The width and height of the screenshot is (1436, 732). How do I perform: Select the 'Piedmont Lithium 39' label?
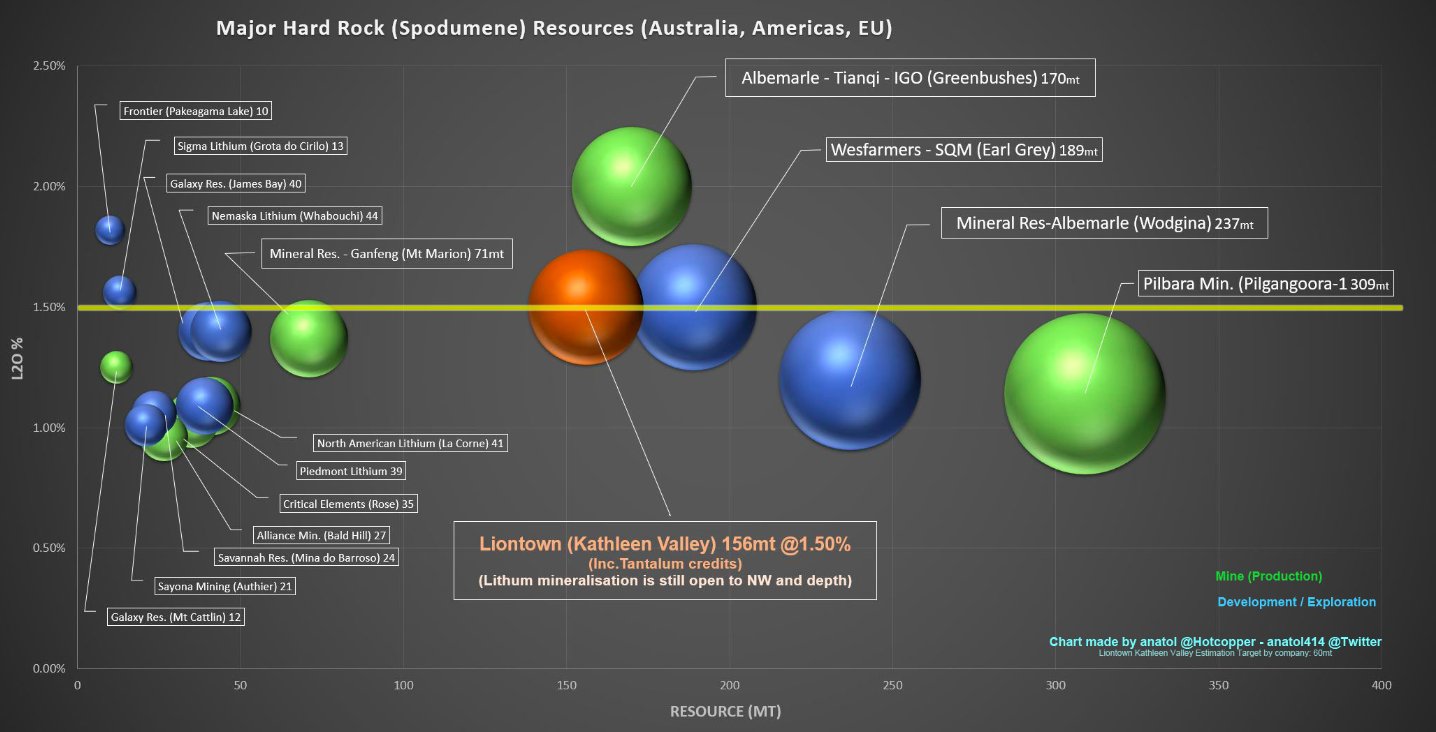tap(351, 470)
